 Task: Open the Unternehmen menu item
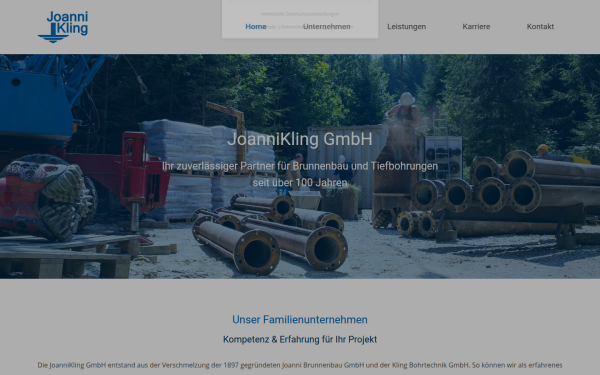click(327, 27)
